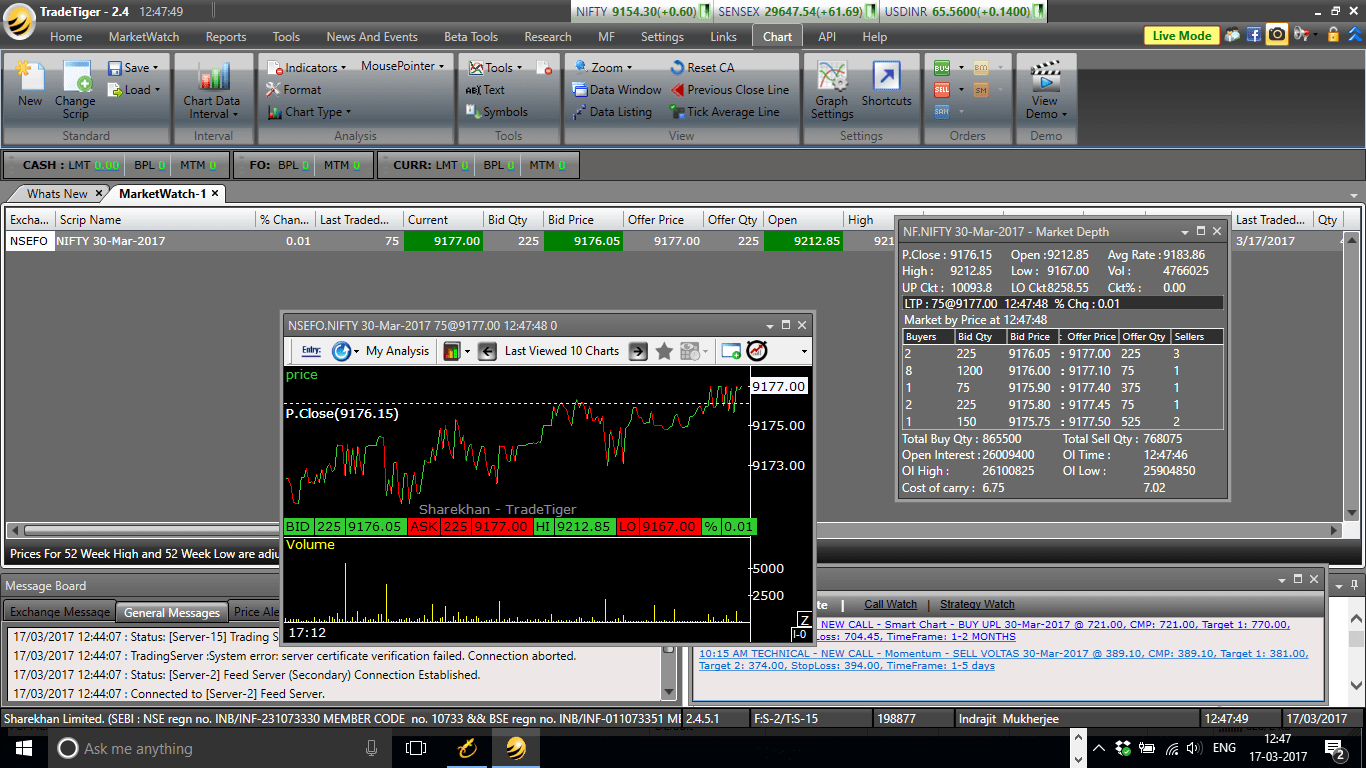
Task: Switch to the Whats New tab
Action: [57, 193]
